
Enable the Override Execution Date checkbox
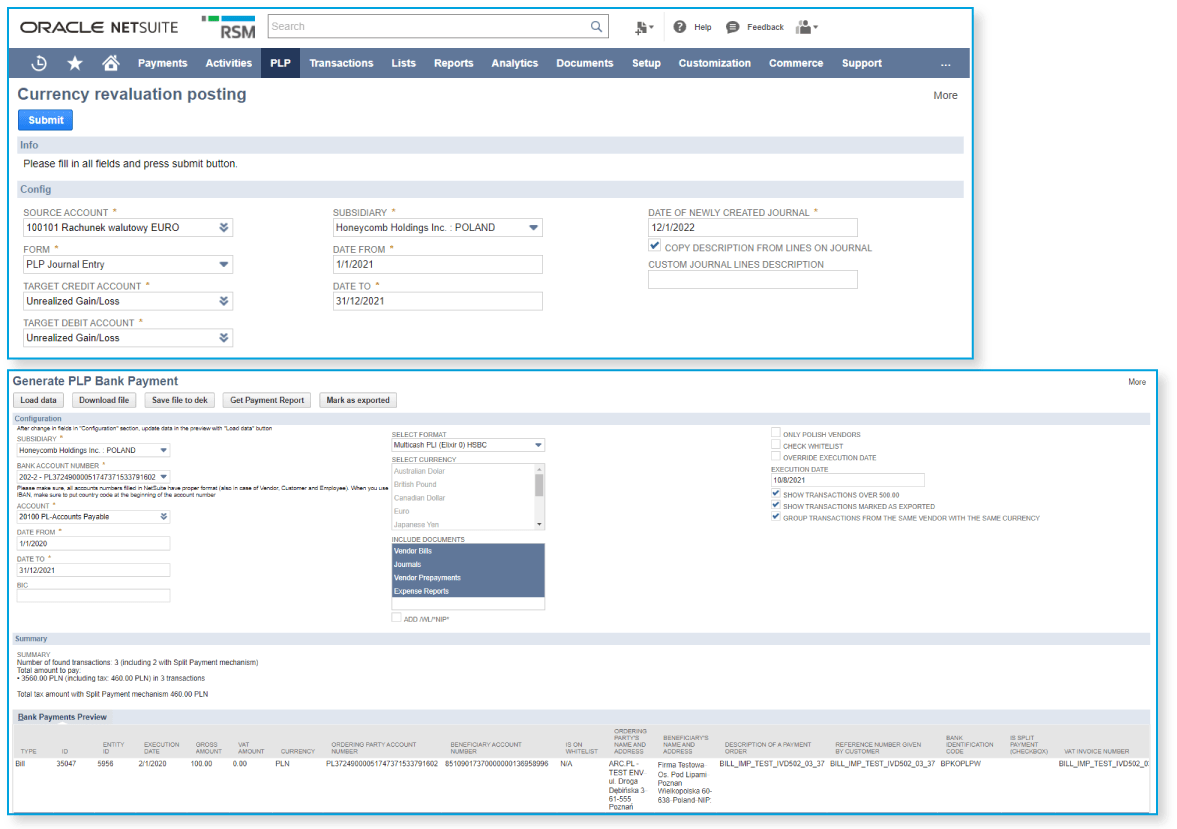(x=775, y=457)
